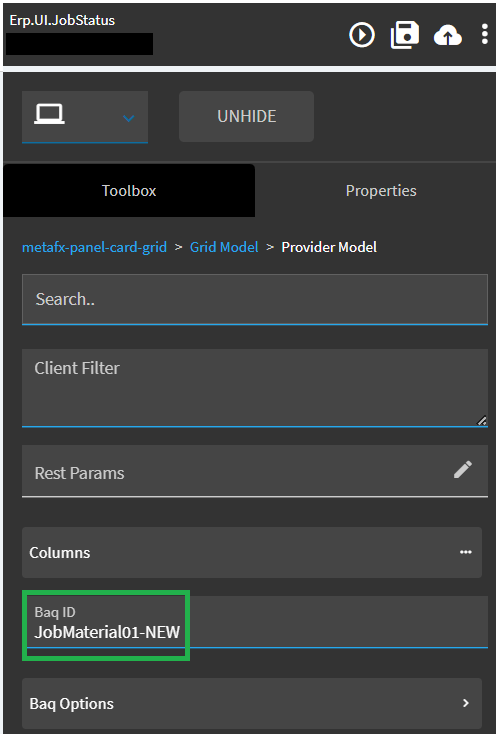This screenshot has width=498, height=734.
Task: Go to metafx-panel-card-grid breadcrumb
Action: tap(95, 247)
